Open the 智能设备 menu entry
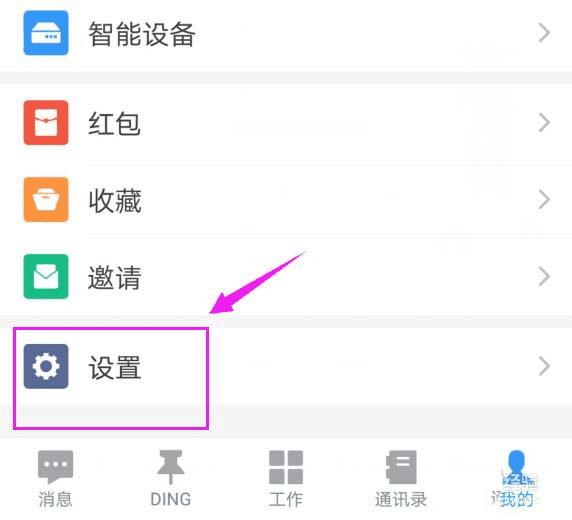This screenshot has height=520, width=572. click(x=286, y=33)
